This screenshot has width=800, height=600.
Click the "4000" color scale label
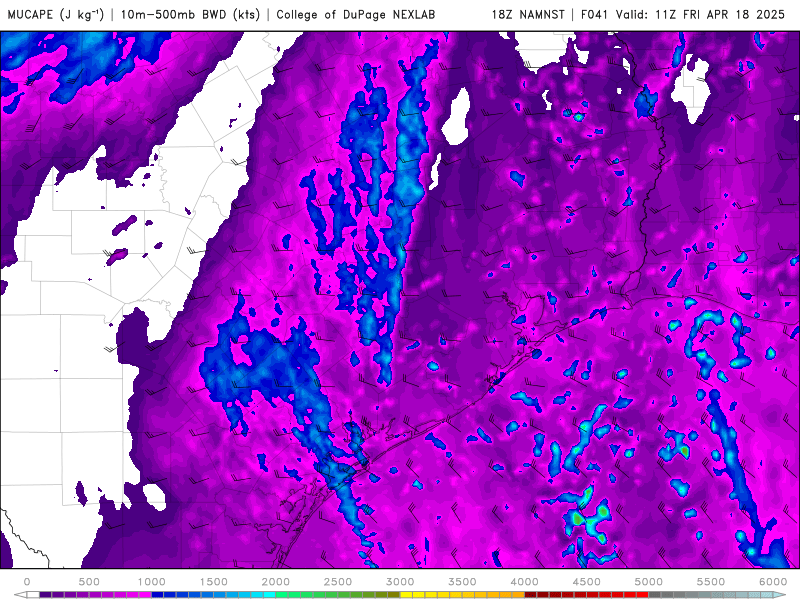(524, 582)
